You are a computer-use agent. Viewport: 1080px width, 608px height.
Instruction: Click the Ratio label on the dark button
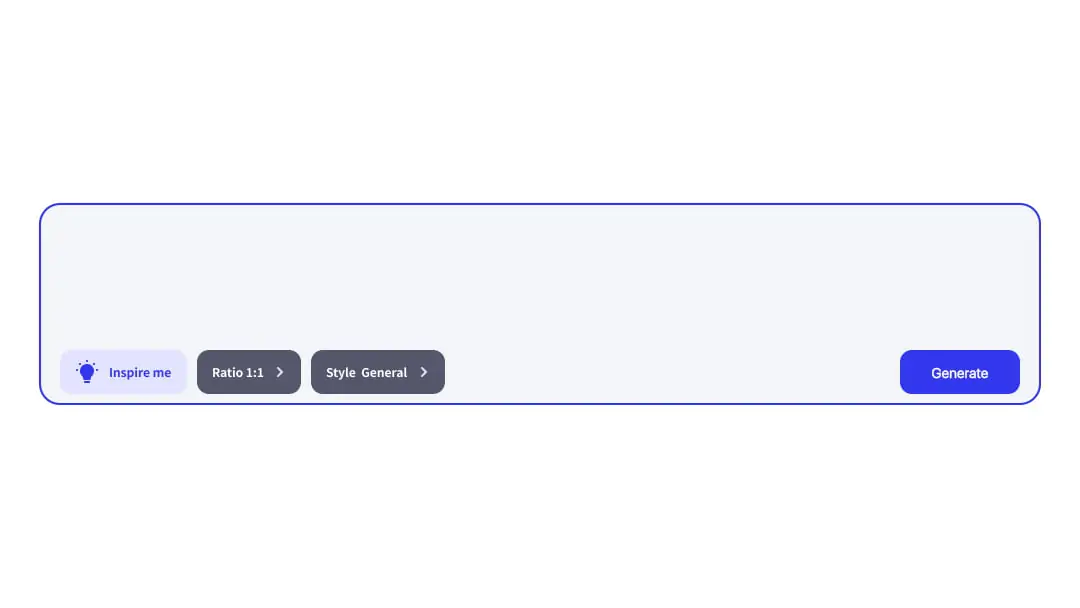pyautogui.click(x=225, y=373)
